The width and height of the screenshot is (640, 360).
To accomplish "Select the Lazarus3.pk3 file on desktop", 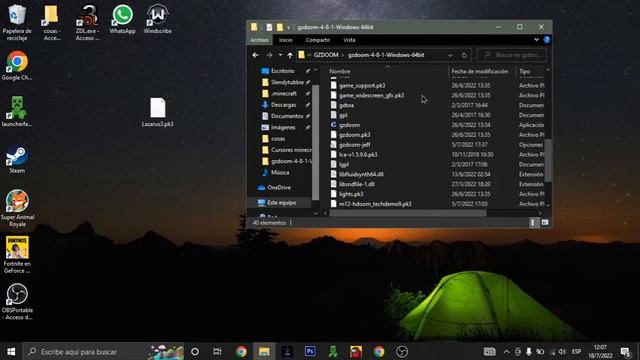I will pyautogui.click(x=158, y=112).
